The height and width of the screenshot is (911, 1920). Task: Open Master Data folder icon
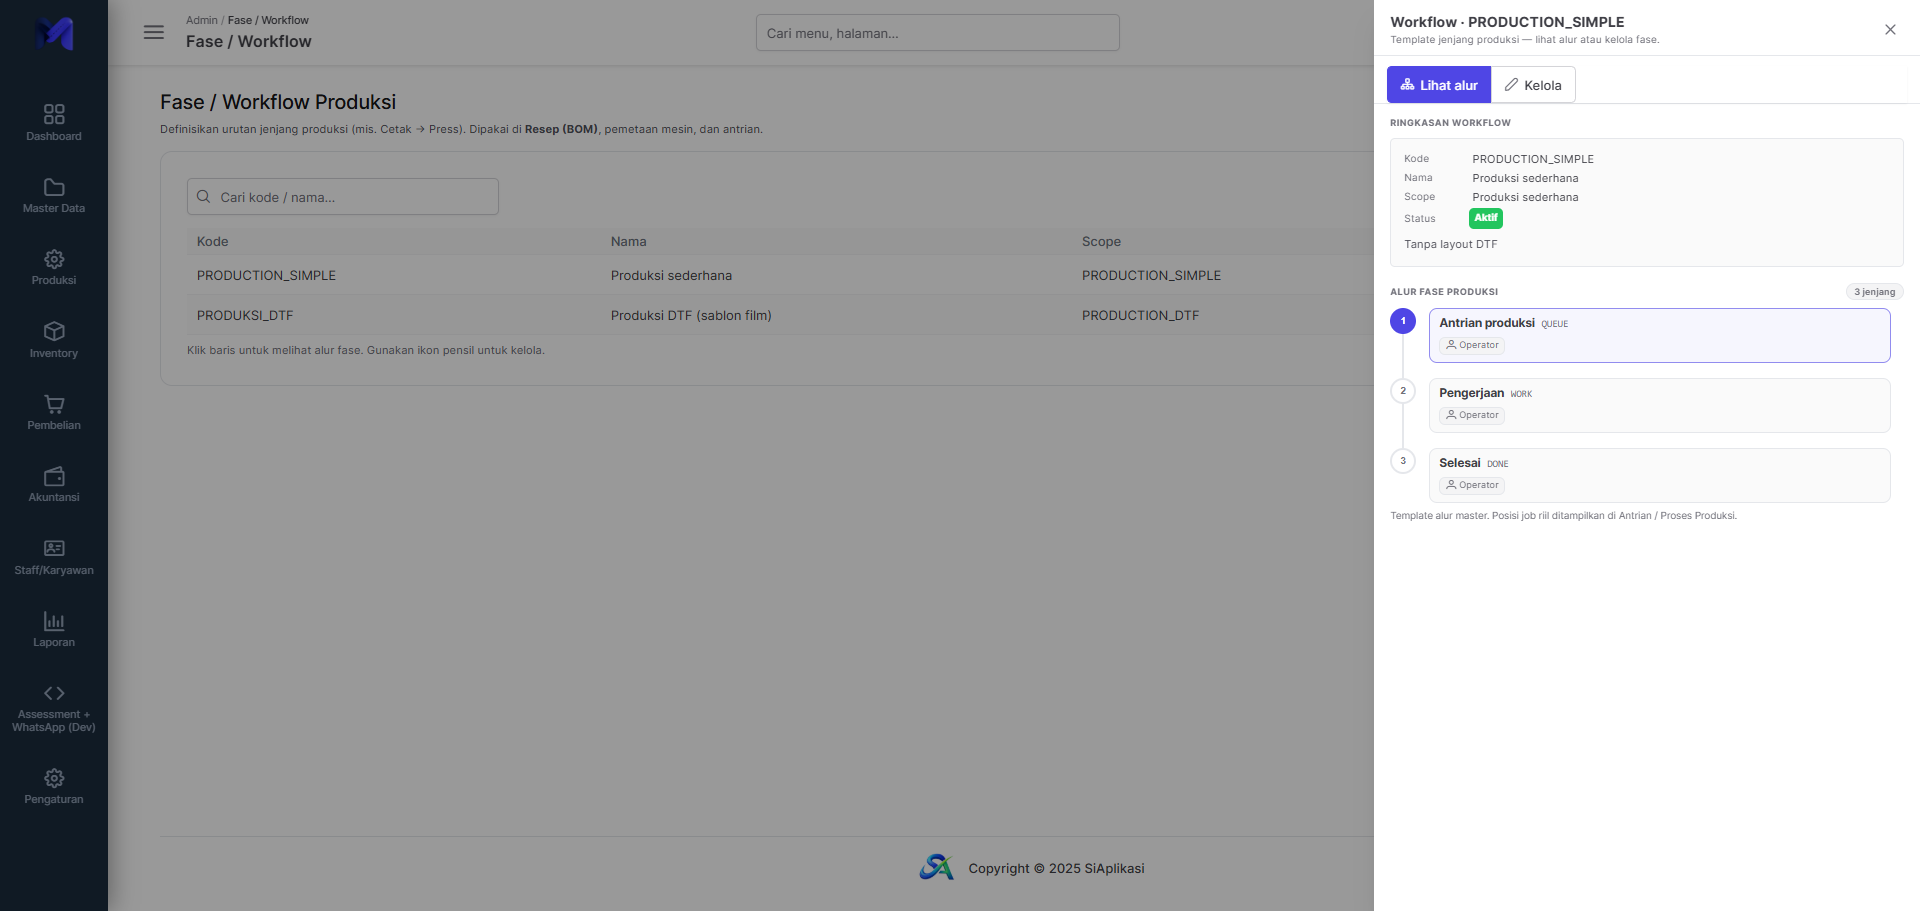click(54, 187)
